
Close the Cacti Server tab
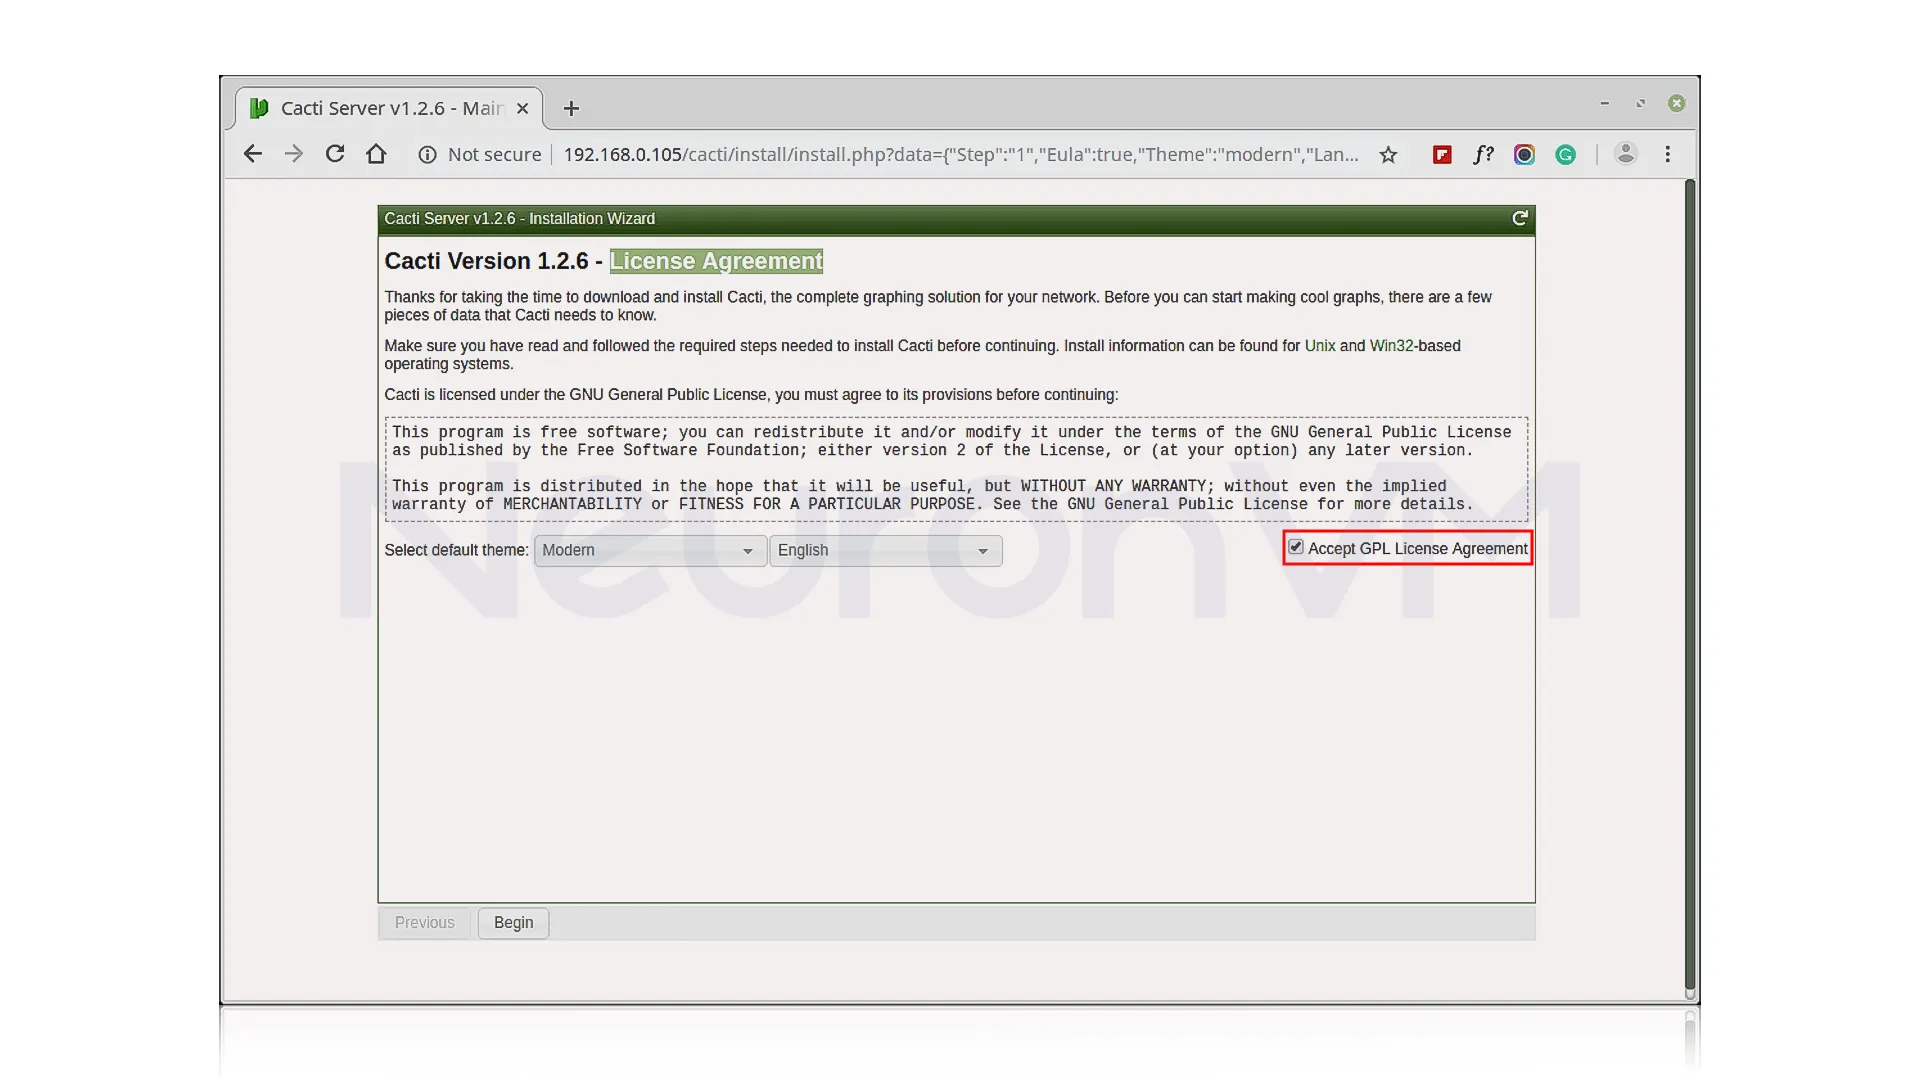point(522,108)
